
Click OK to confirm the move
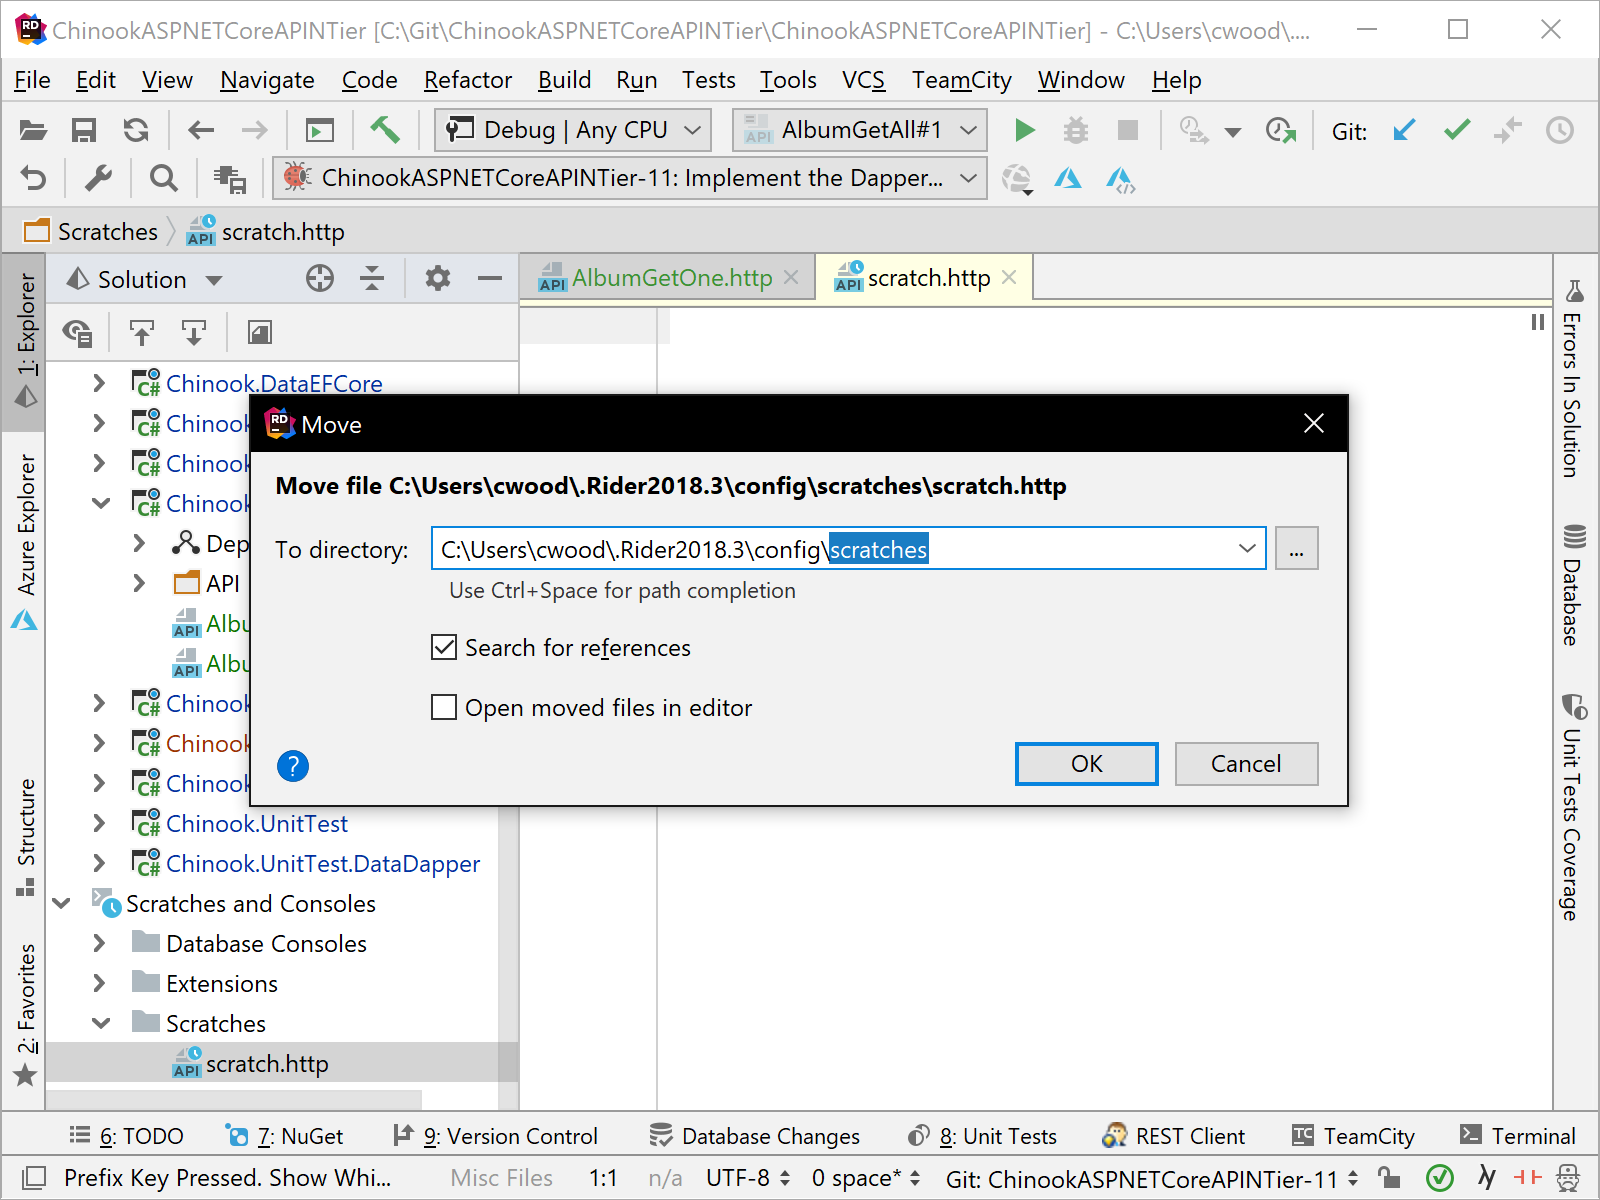[x=1086, y=764]
